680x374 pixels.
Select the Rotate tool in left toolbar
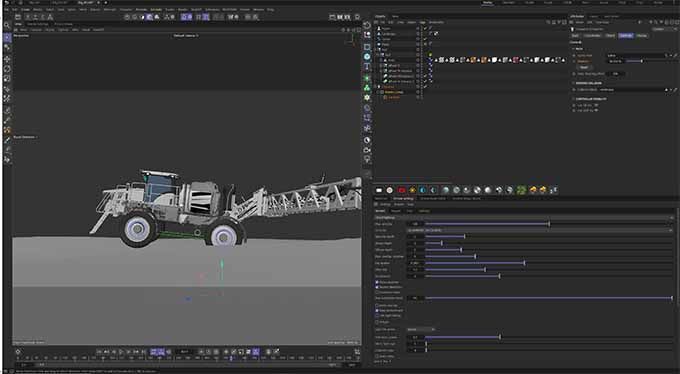[7, 69]
